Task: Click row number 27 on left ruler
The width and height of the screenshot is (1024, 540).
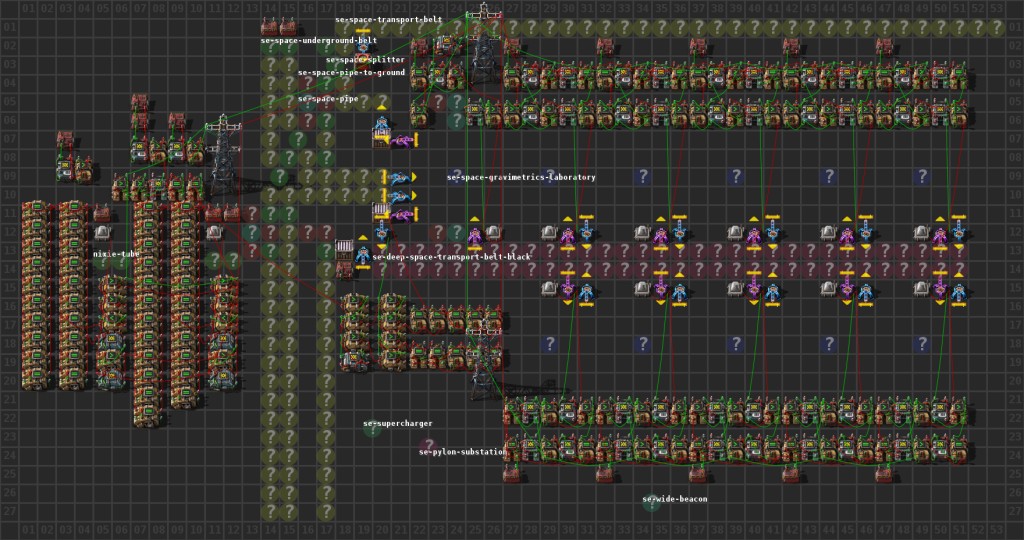Action: [x=8, y=510]
